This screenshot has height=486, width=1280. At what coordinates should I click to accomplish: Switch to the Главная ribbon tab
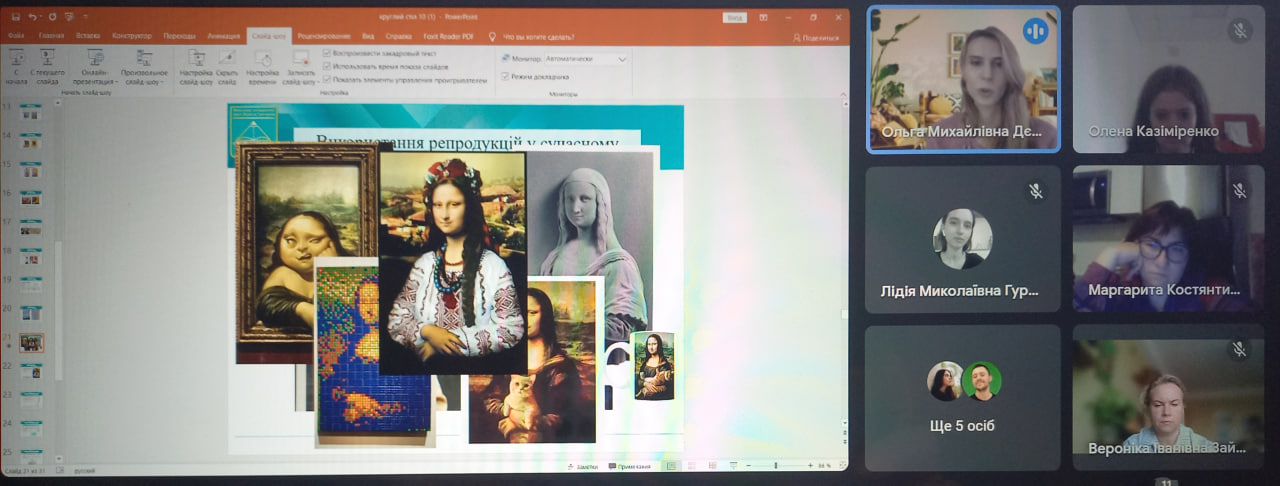point(51,36)
